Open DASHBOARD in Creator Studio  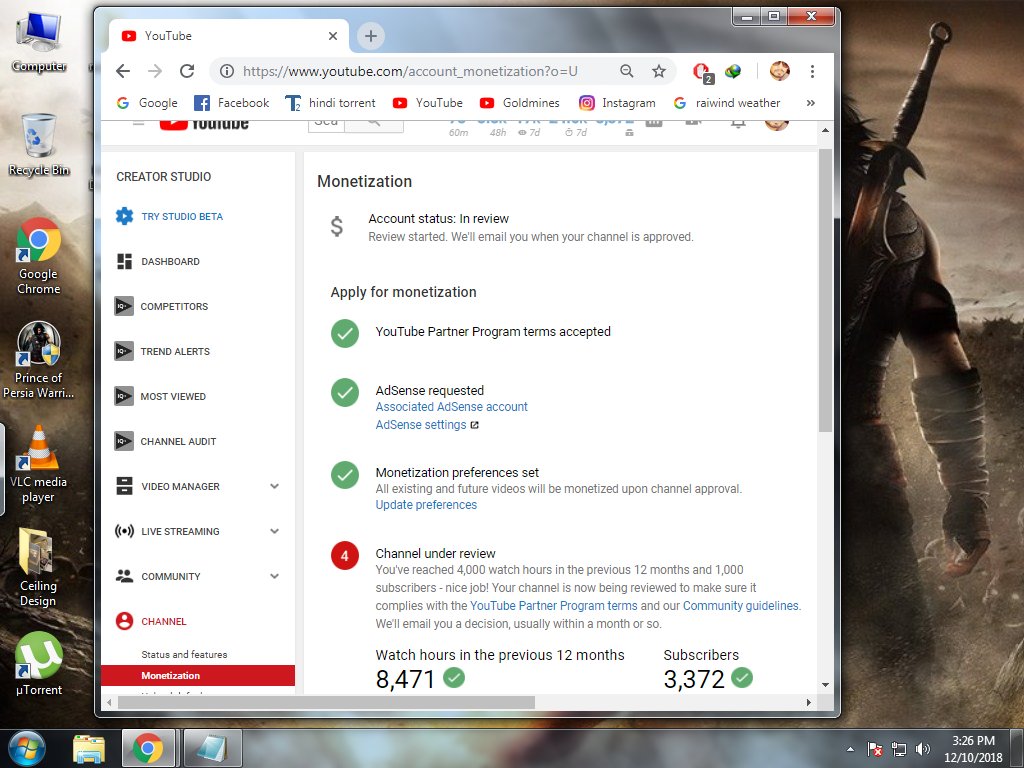(x=170, y=261)
